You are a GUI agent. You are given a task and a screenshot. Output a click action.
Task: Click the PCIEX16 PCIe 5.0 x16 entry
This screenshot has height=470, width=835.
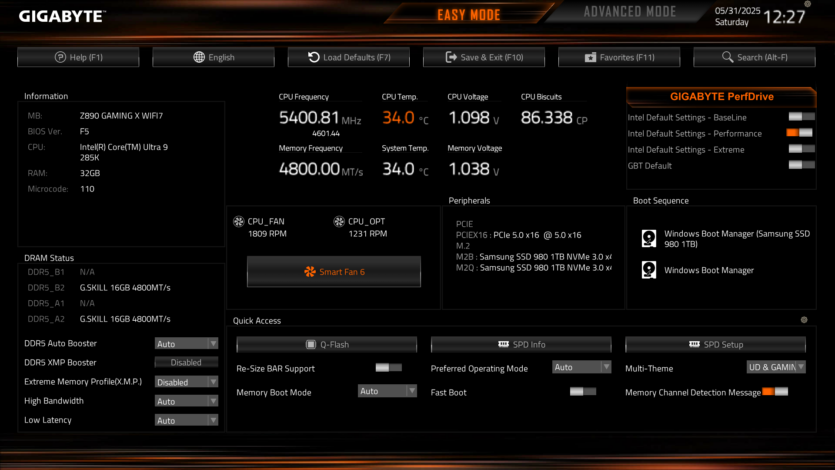coord(519,235)
